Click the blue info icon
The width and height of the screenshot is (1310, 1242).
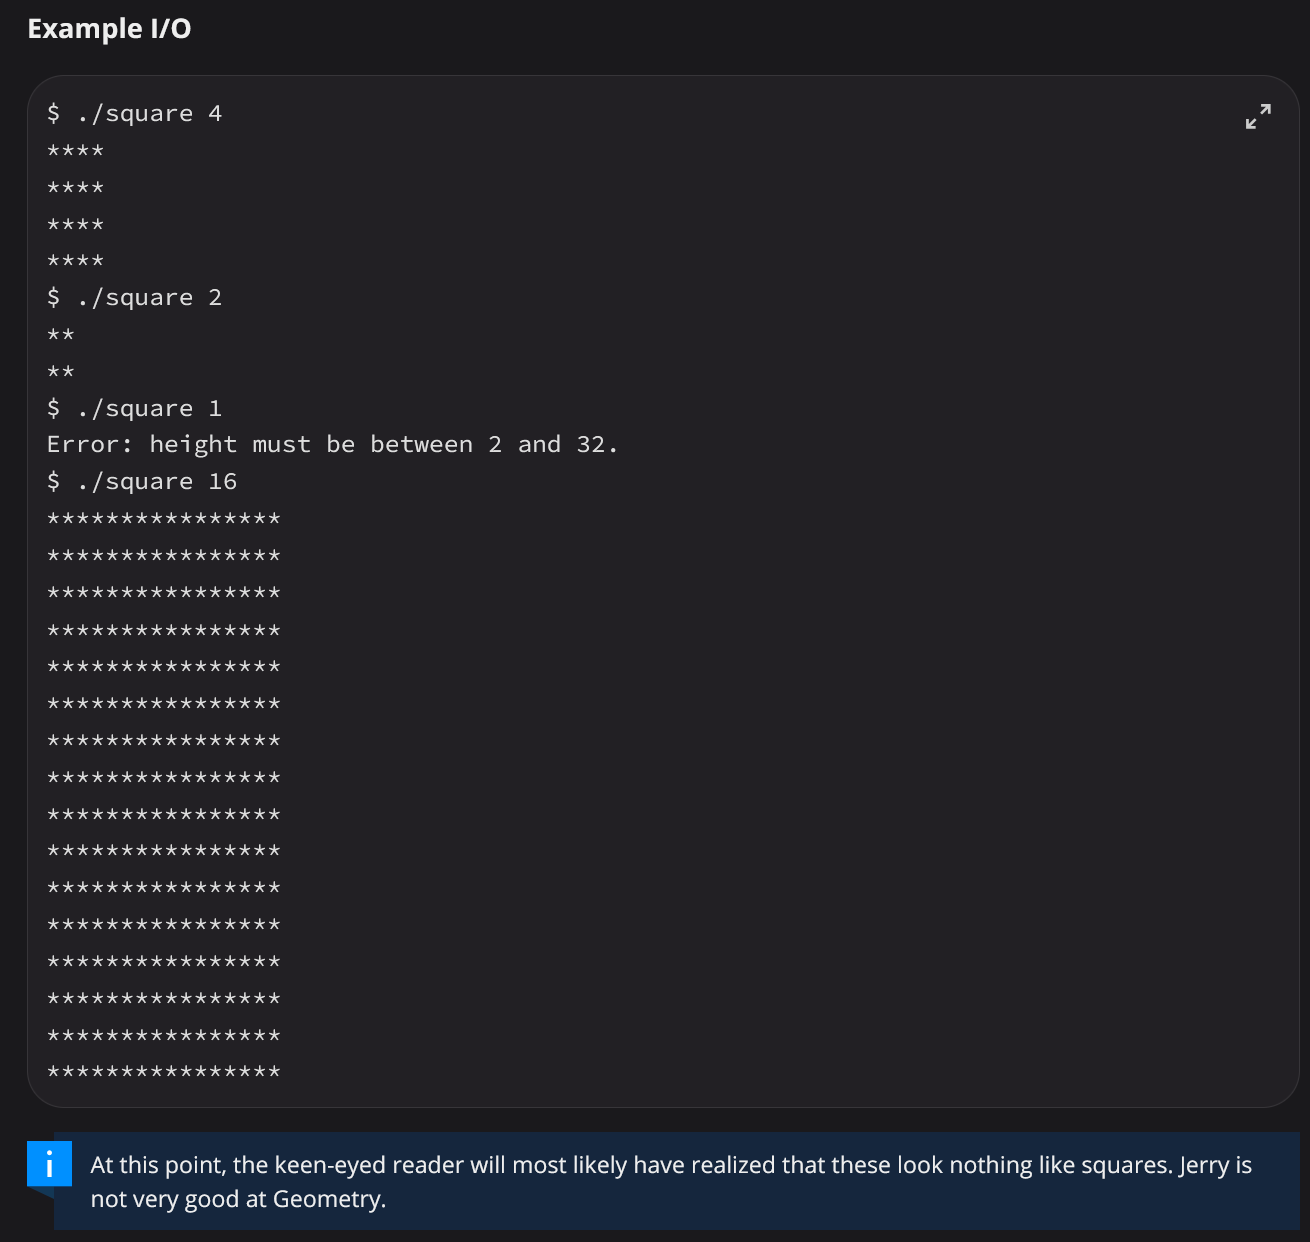pyautogui.click(x=49, y=1164)
